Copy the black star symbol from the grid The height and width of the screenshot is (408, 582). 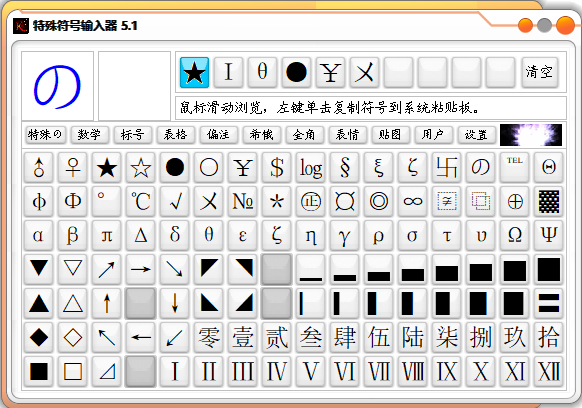107,168
